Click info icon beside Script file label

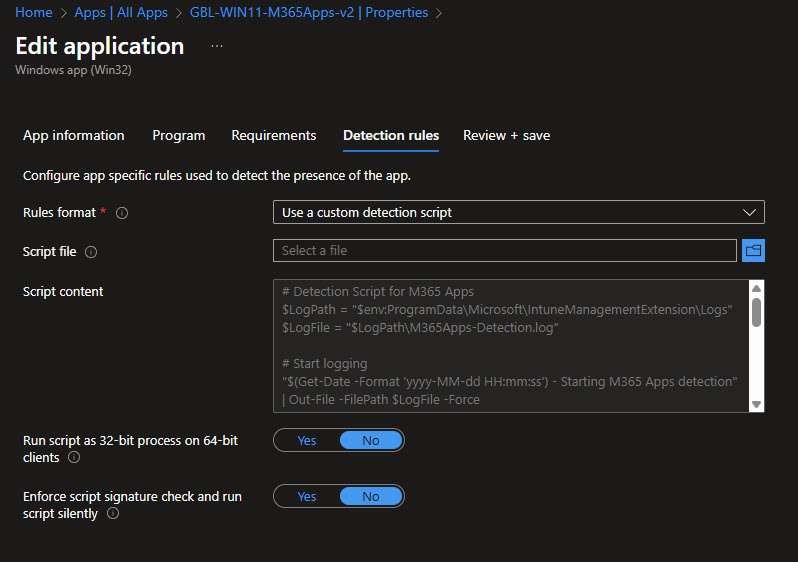[x=91, y=252]
